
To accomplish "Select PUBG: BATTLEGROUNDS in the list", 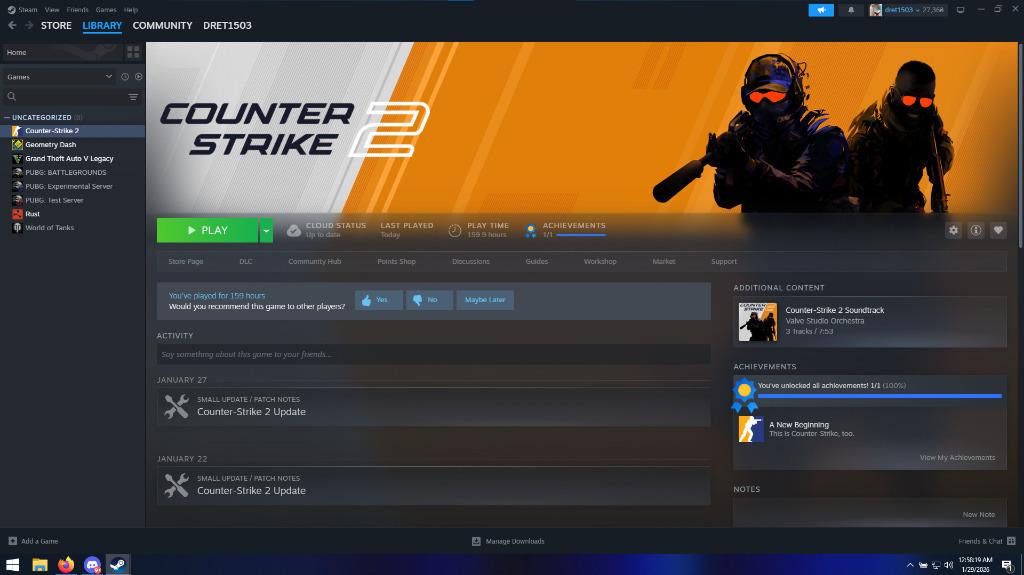I will click(65, 172).
